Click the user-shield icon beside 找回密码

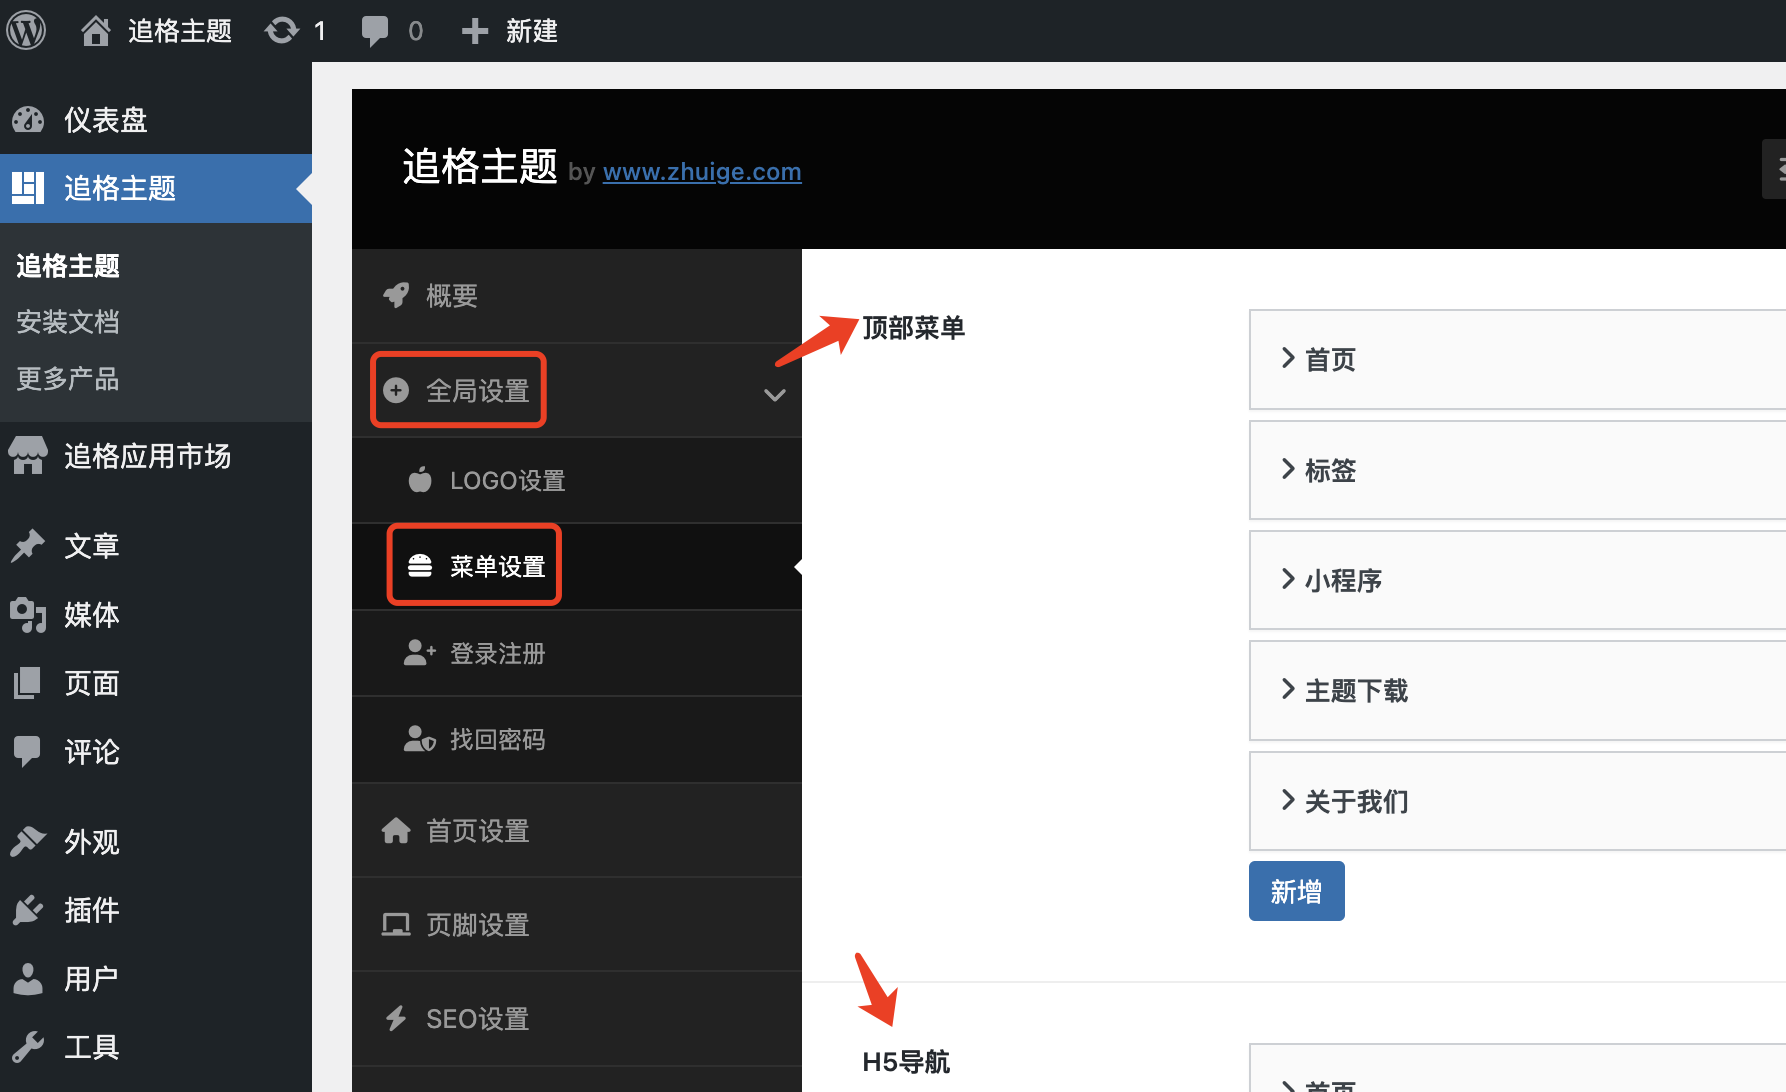(420, 739)
